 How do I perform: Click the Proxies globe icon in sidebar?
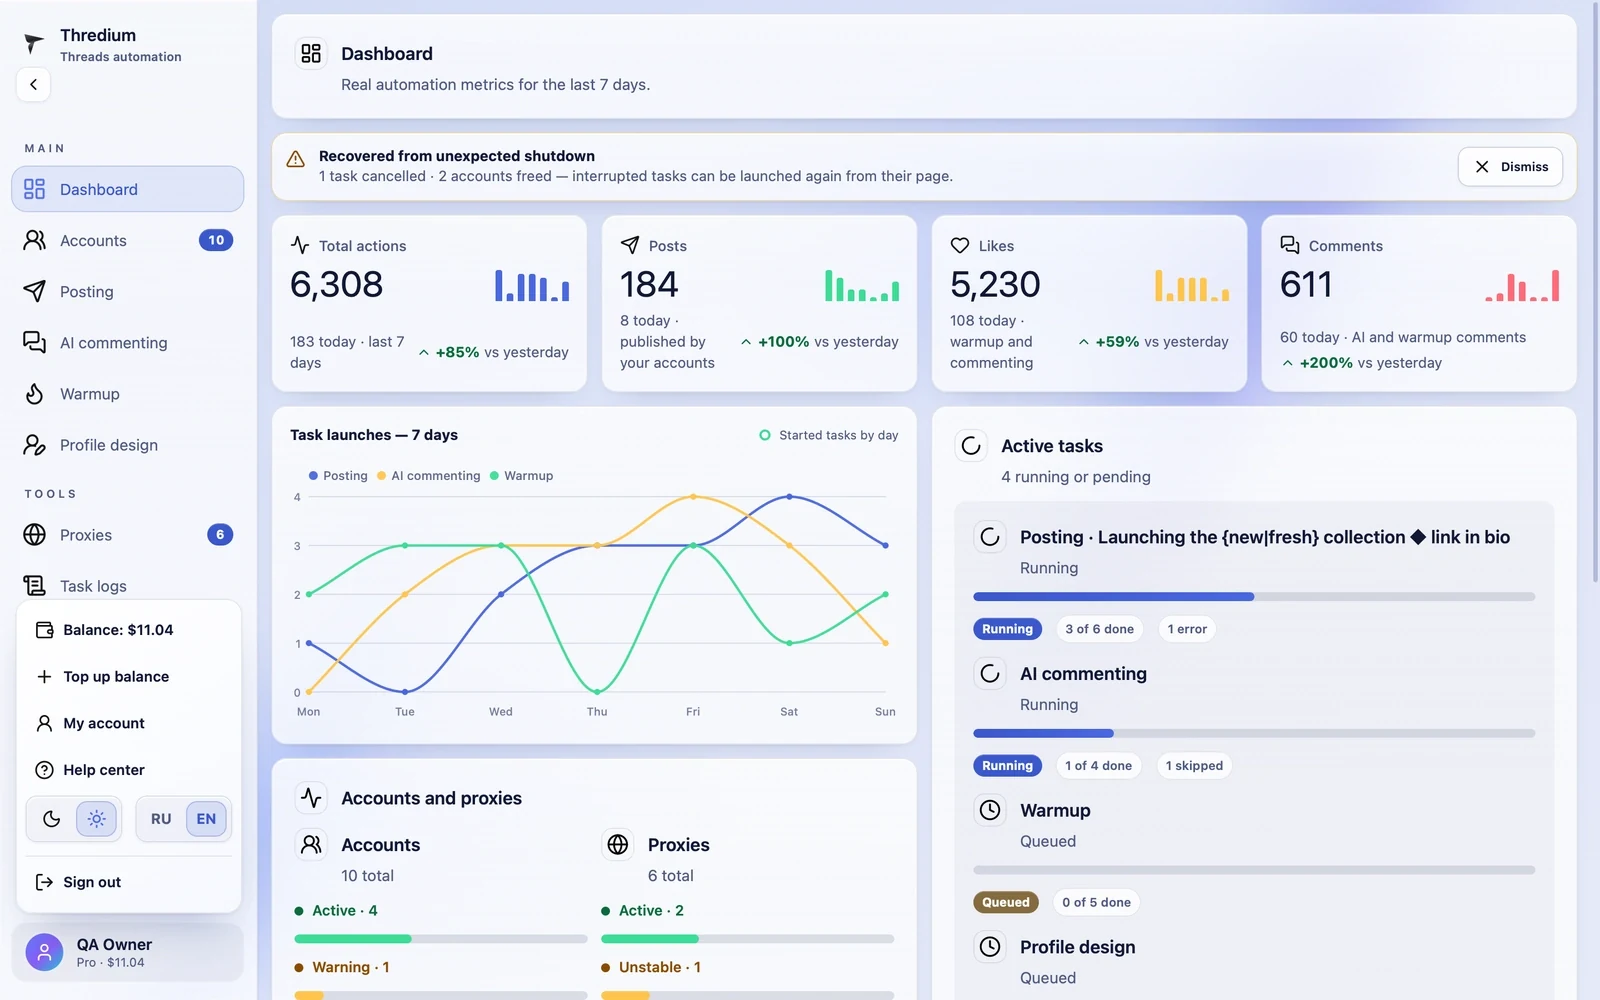(x=34, y=535)
